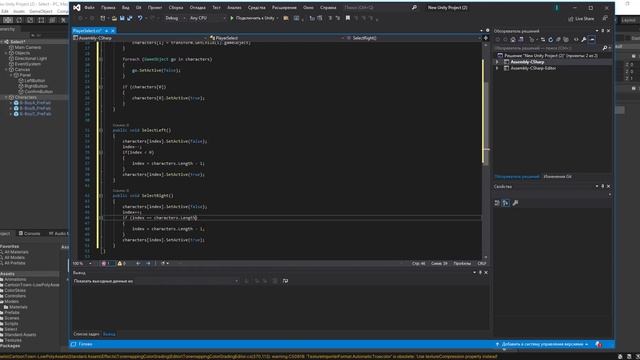Open the Файл menu in Visual Studio
The width and height of the screenshot is (640, 360).
(x=89, y=7)
